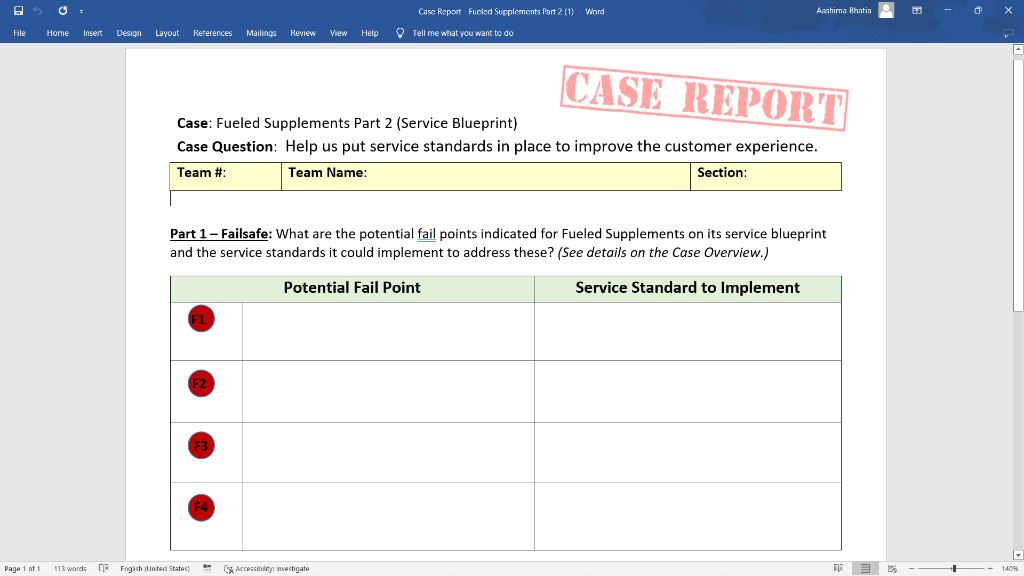Click inside the Team Name table cell
This screenshot has width=1024, height=576.
pos(480,176)
